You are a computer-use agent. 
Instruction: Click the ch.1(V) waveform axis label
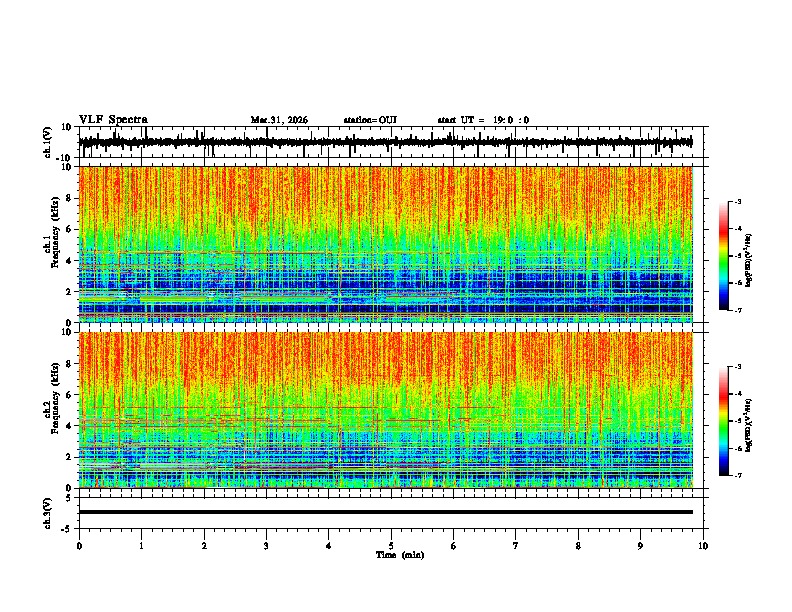[x=48, y=142]
